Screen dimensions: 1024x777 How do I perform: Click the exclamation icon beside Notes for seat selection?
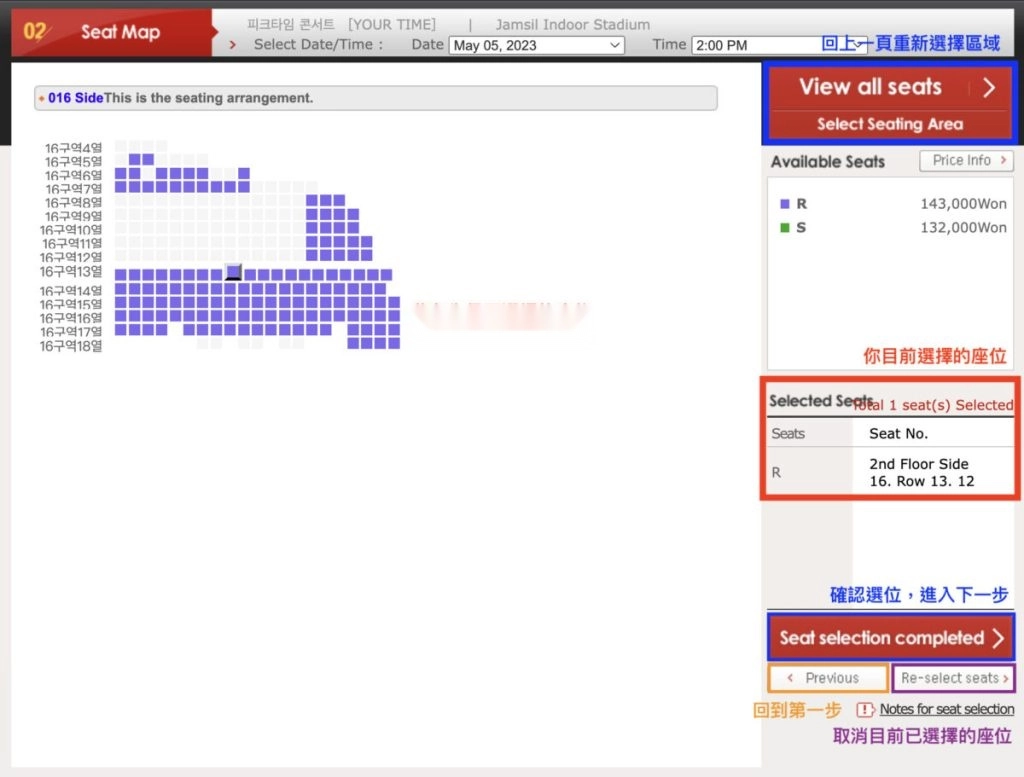865,709
